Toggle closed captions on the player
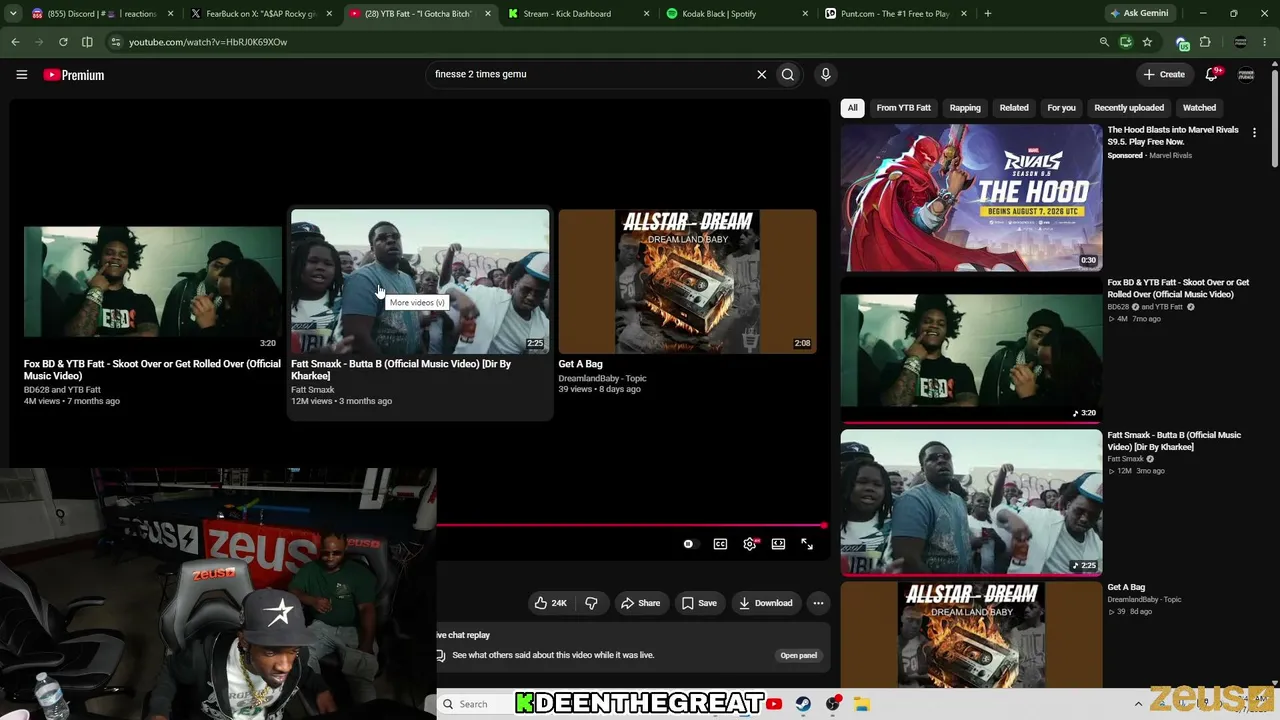Image resolution: width=1280 pixels, height=720 pixels. [720, 544]
